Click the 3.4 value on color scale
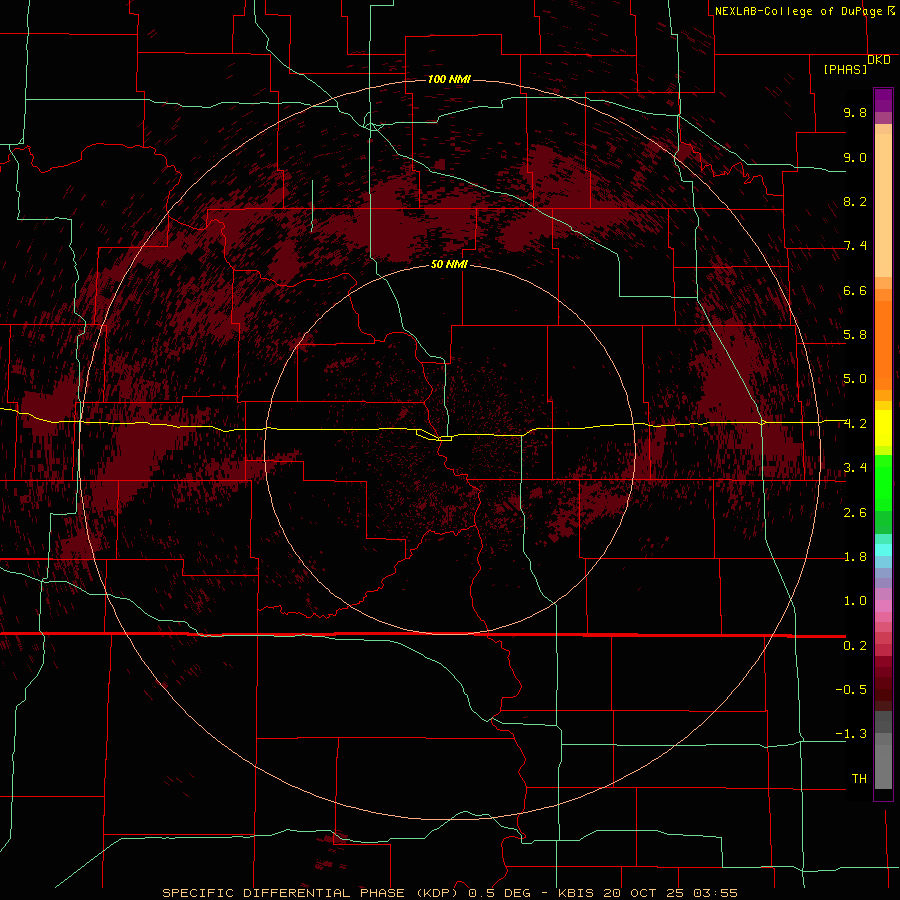 (x=855, y=468)
